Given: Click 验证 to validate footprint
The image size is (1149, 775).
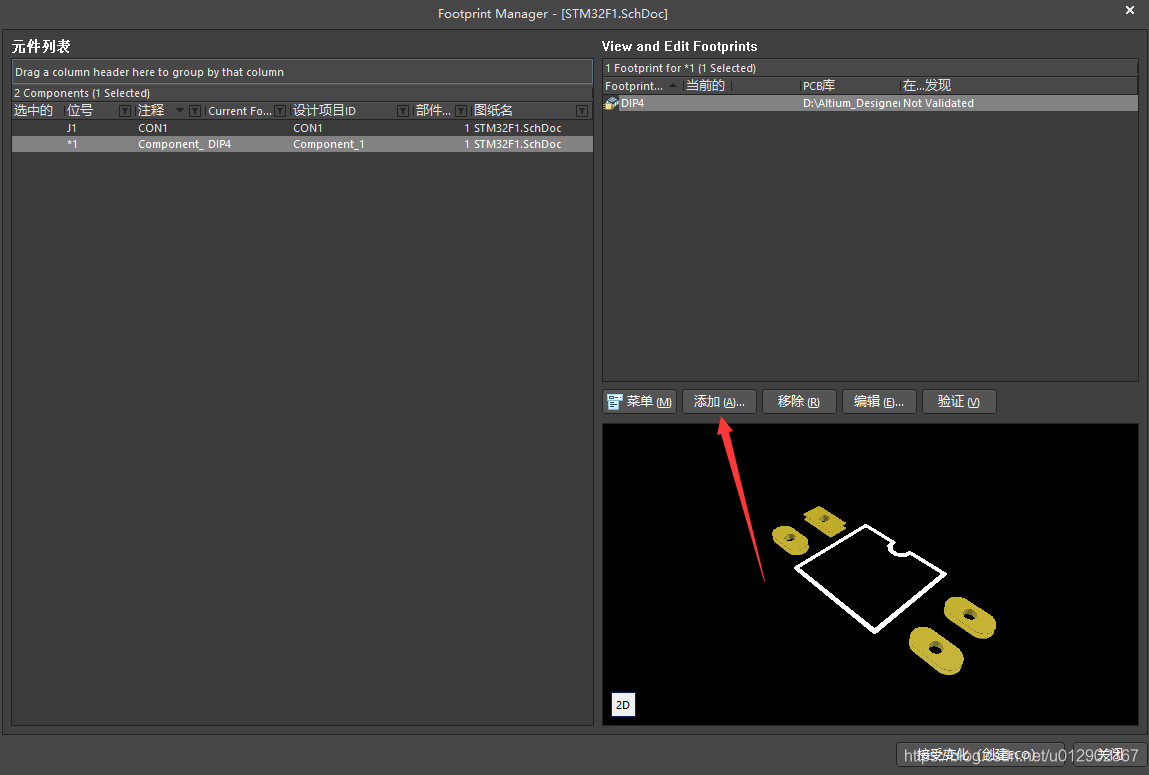Looking at the screenshot, I should click(x=958, y=402).
